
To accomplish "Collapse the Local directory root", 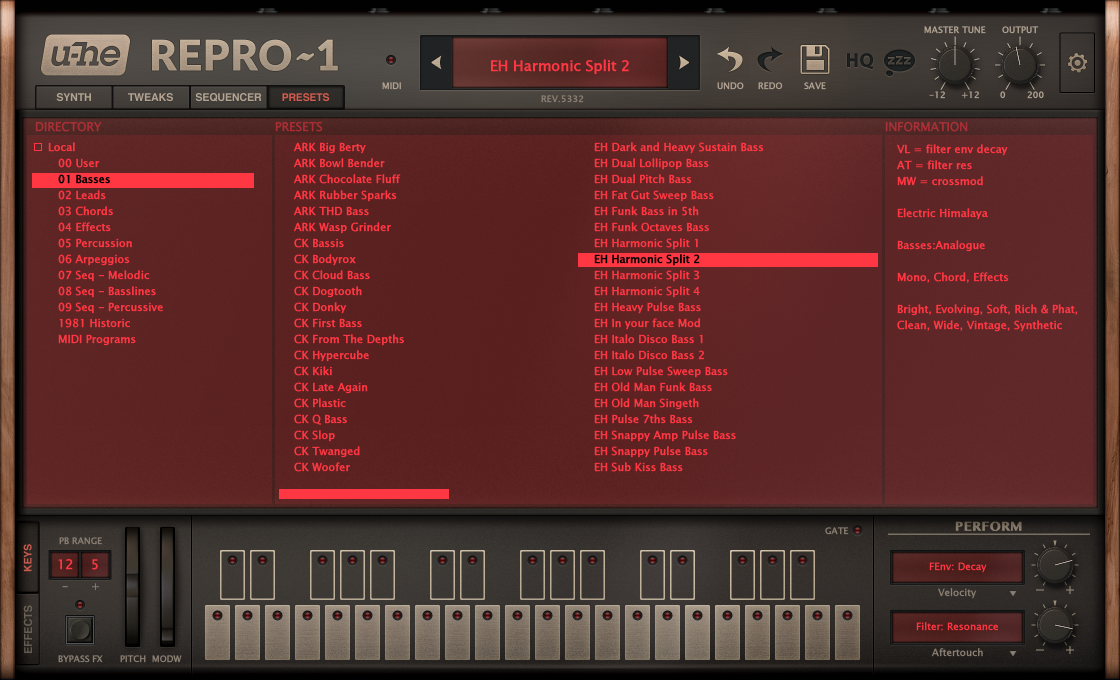I will [39, 147].
